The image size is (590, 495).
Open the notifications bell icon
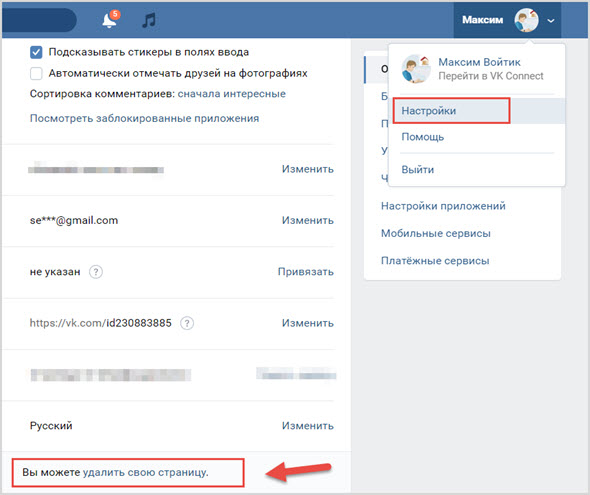pyautogui.click(x=109, y=20)
